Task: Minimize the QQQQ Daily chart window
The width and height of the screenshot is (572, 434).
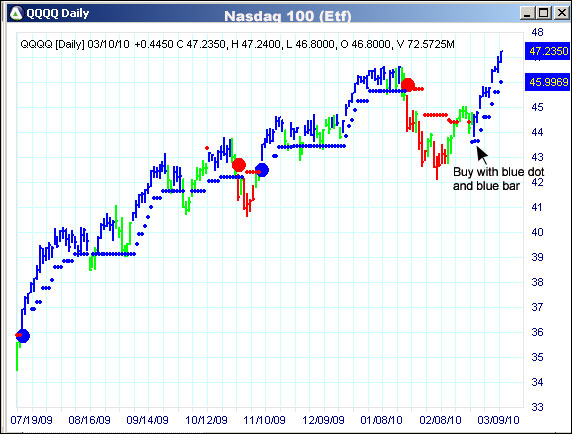Action: pyautogui.click(x=527, y=13)
